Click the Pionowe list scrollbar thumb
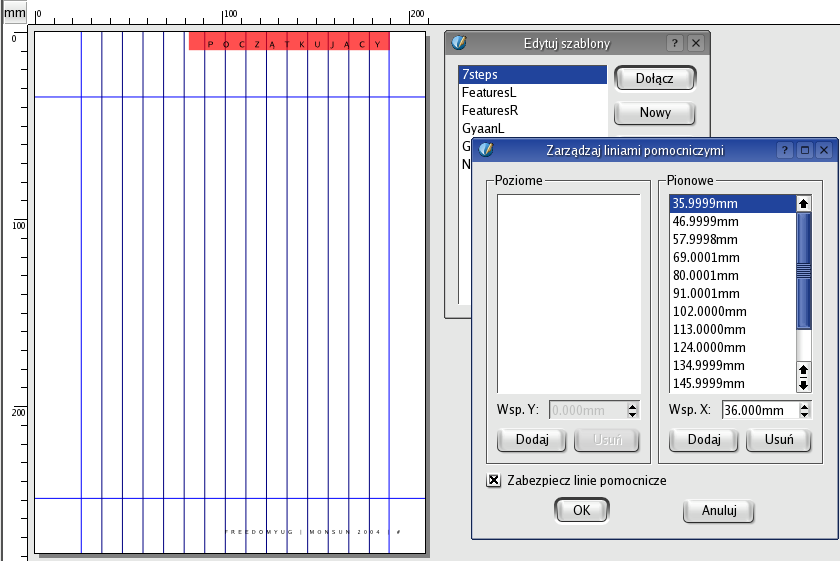Viewport: 840px width, 561px height. (x=803, y=270)
